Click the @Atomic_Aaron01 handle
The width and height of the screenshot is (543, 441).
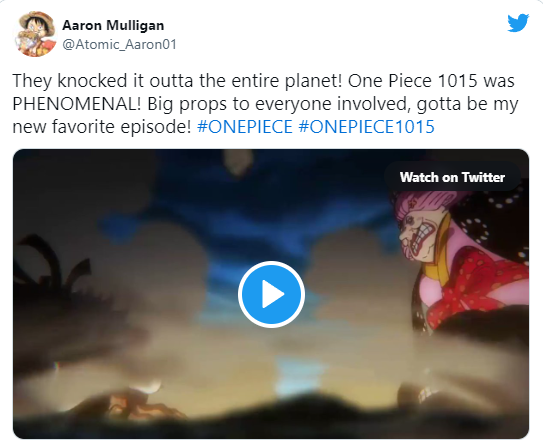pyautogui.click(x=119, y=44)
